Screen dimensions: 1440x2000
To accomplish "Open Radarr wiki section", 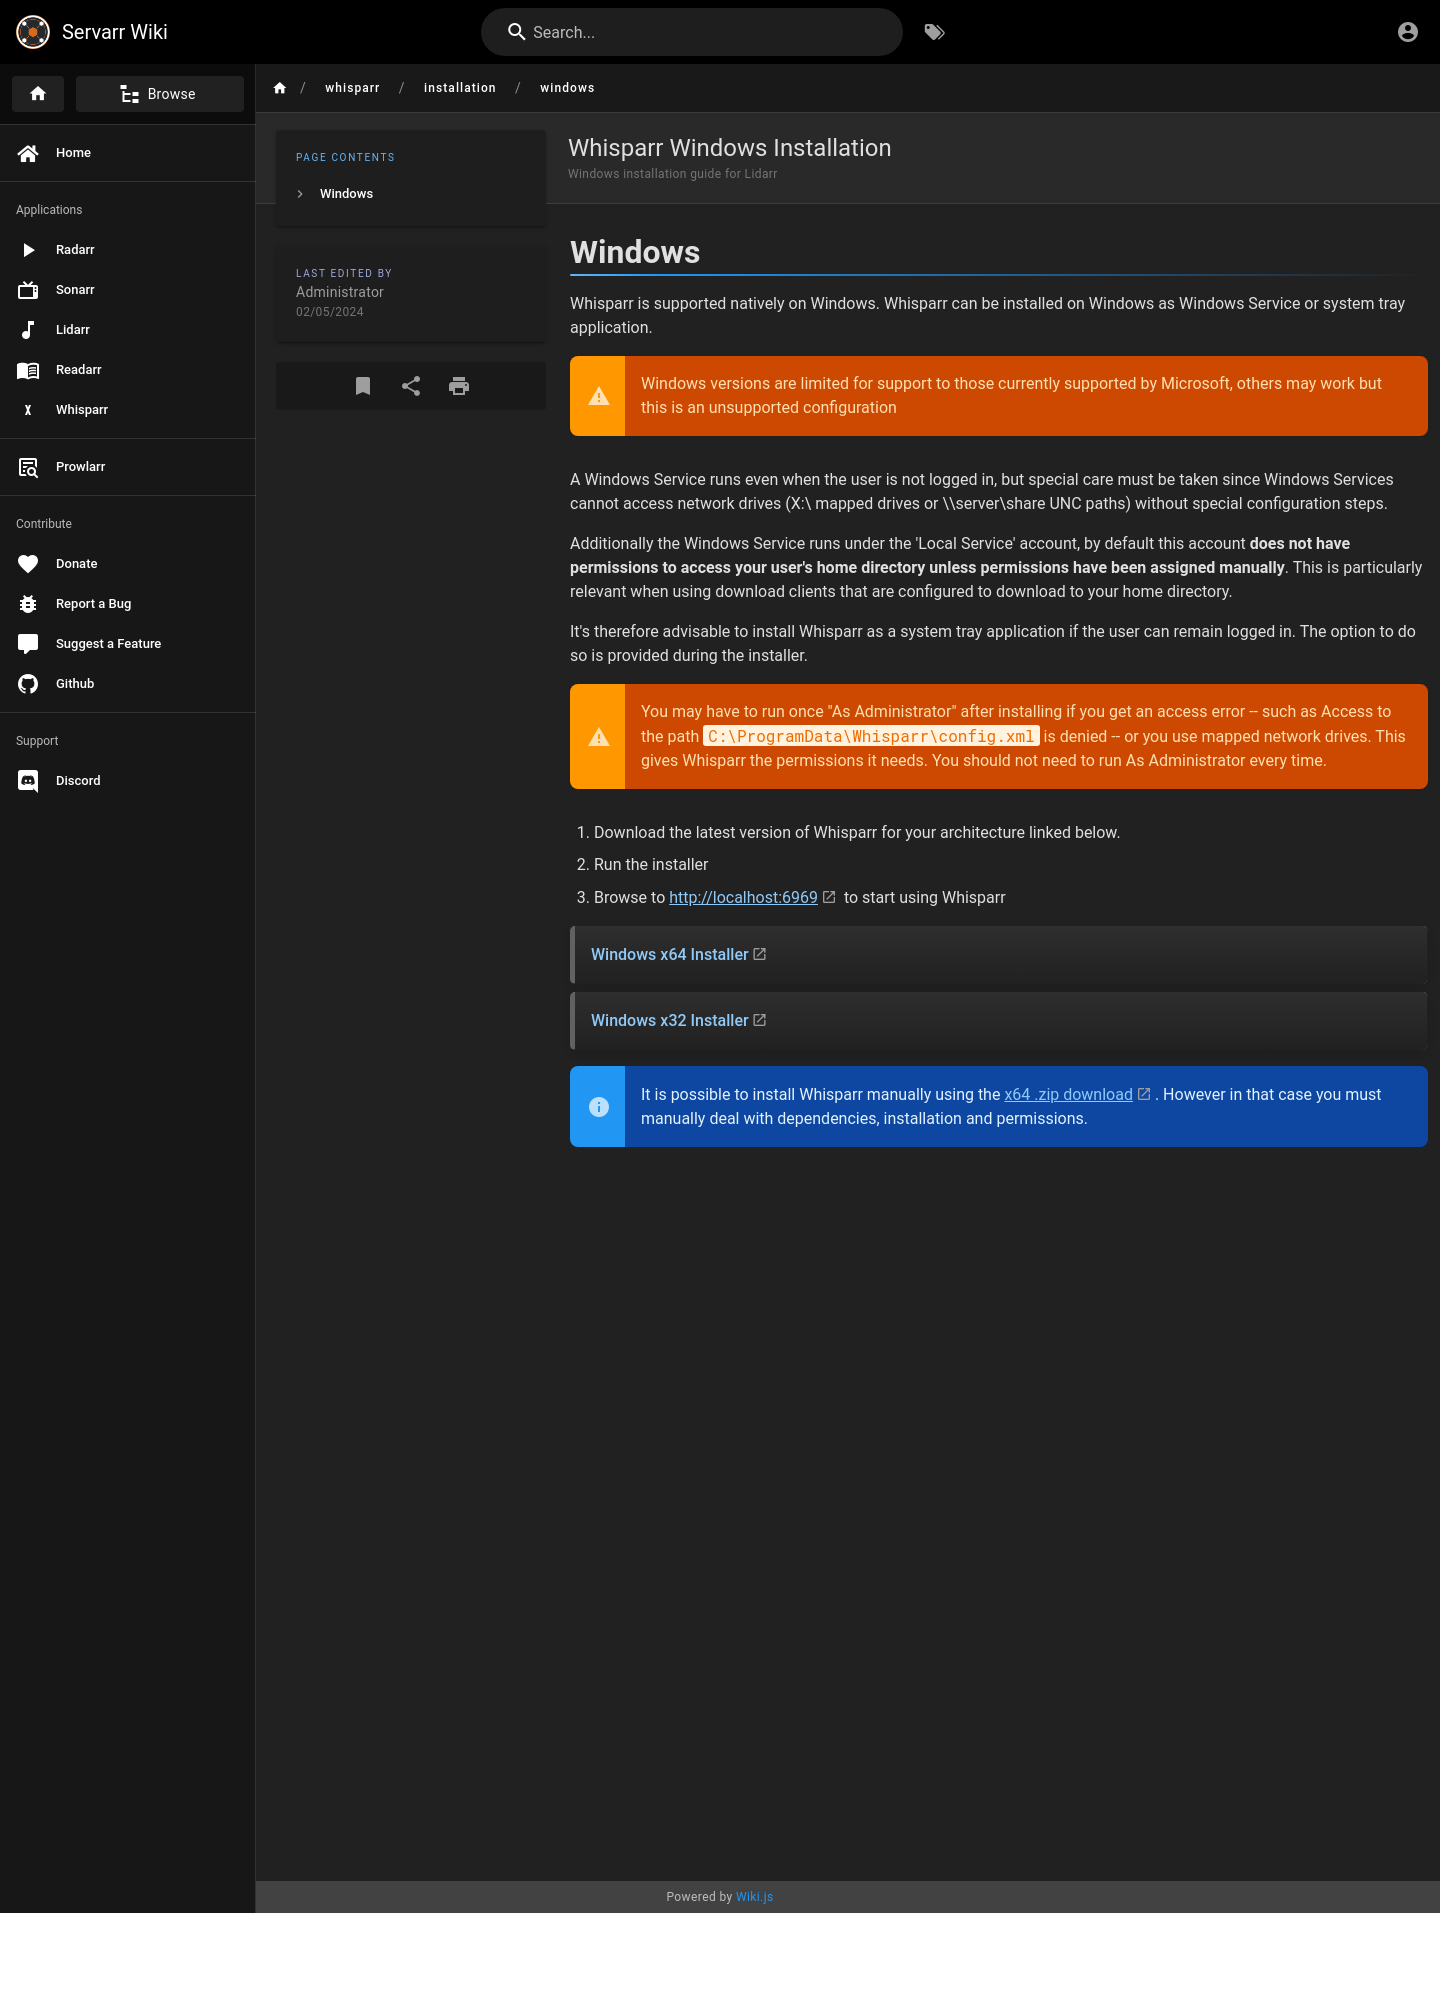I will pyautogui.click(x=128, y=250).
